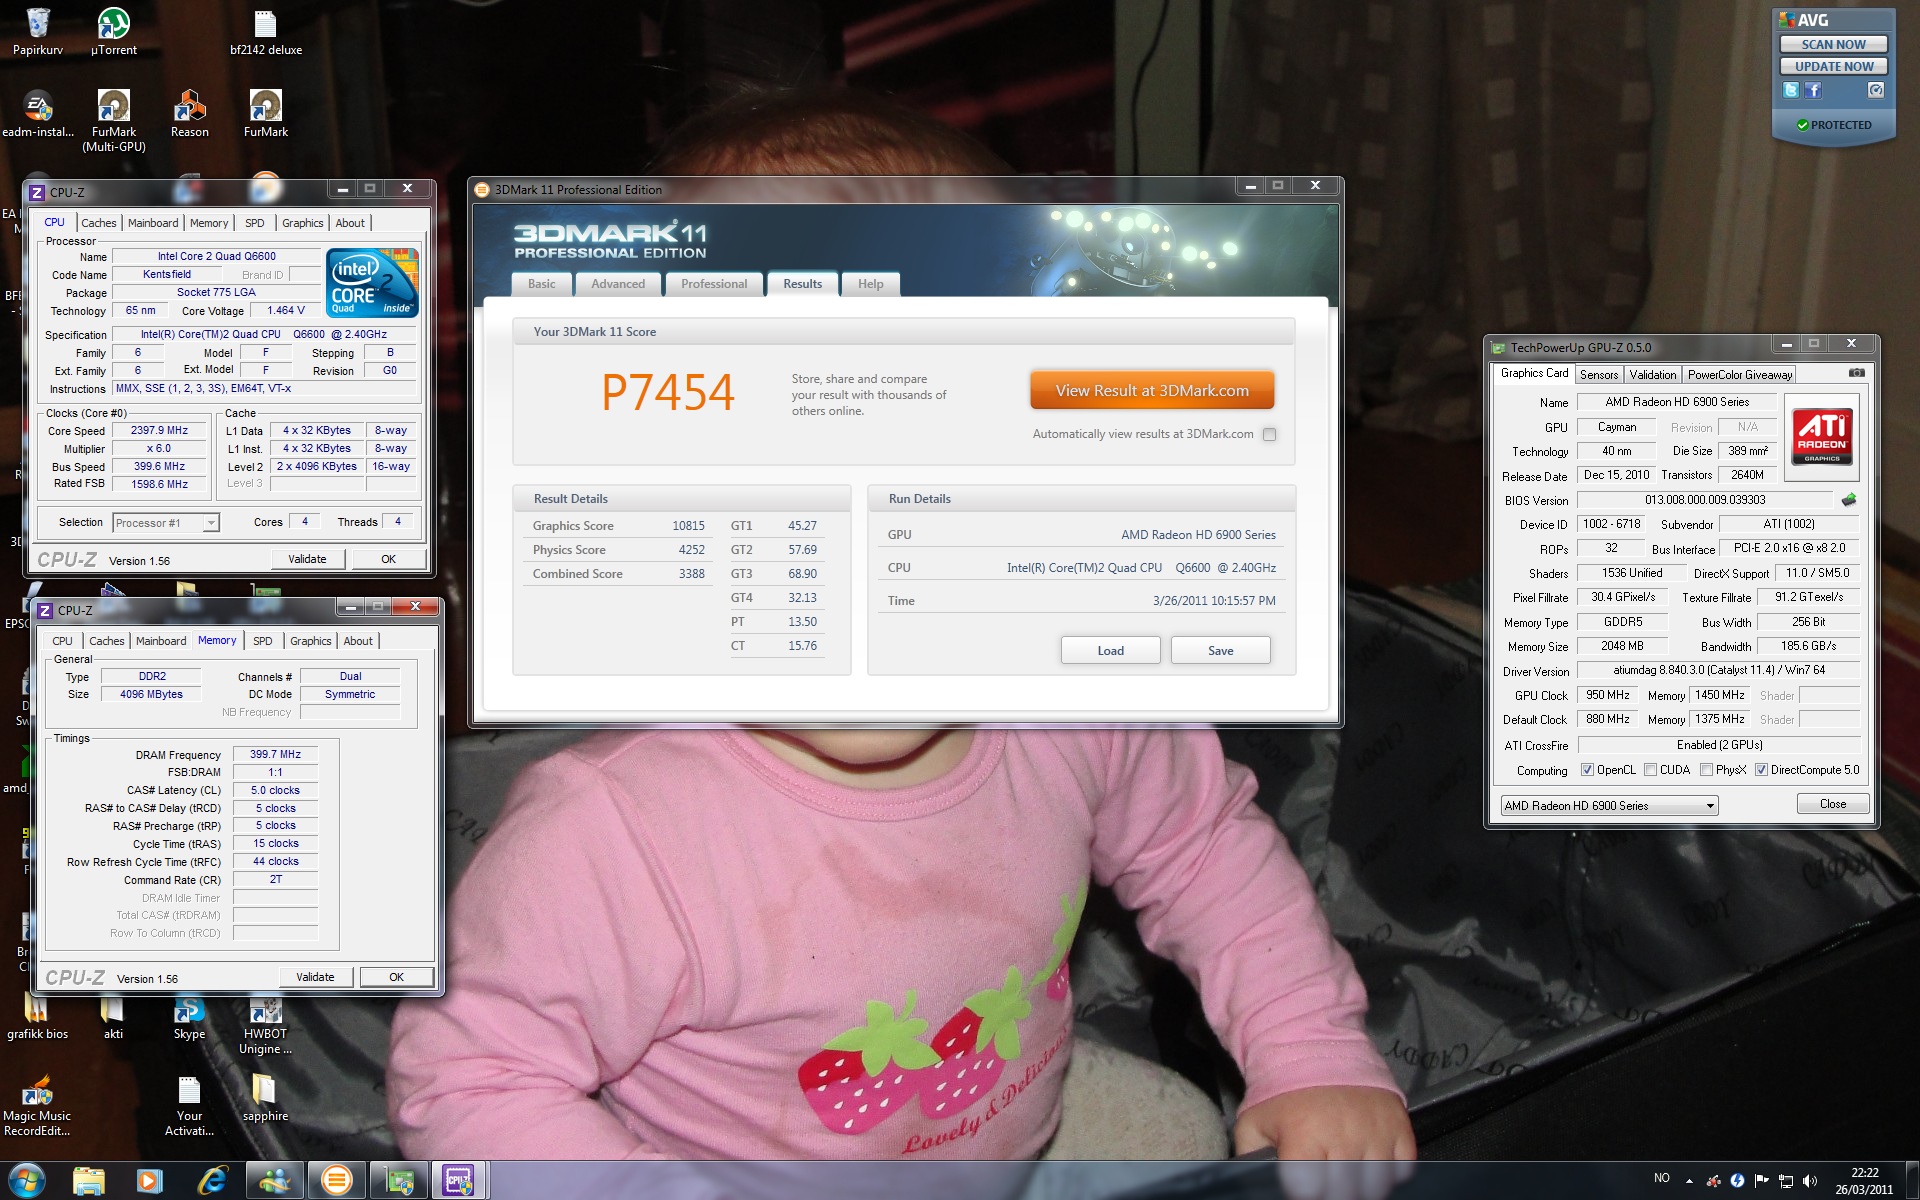Open the FurMark (Multi-GPU) desktop shortcut
This screenshot has width=1920, height=1200.
(114, 120)
